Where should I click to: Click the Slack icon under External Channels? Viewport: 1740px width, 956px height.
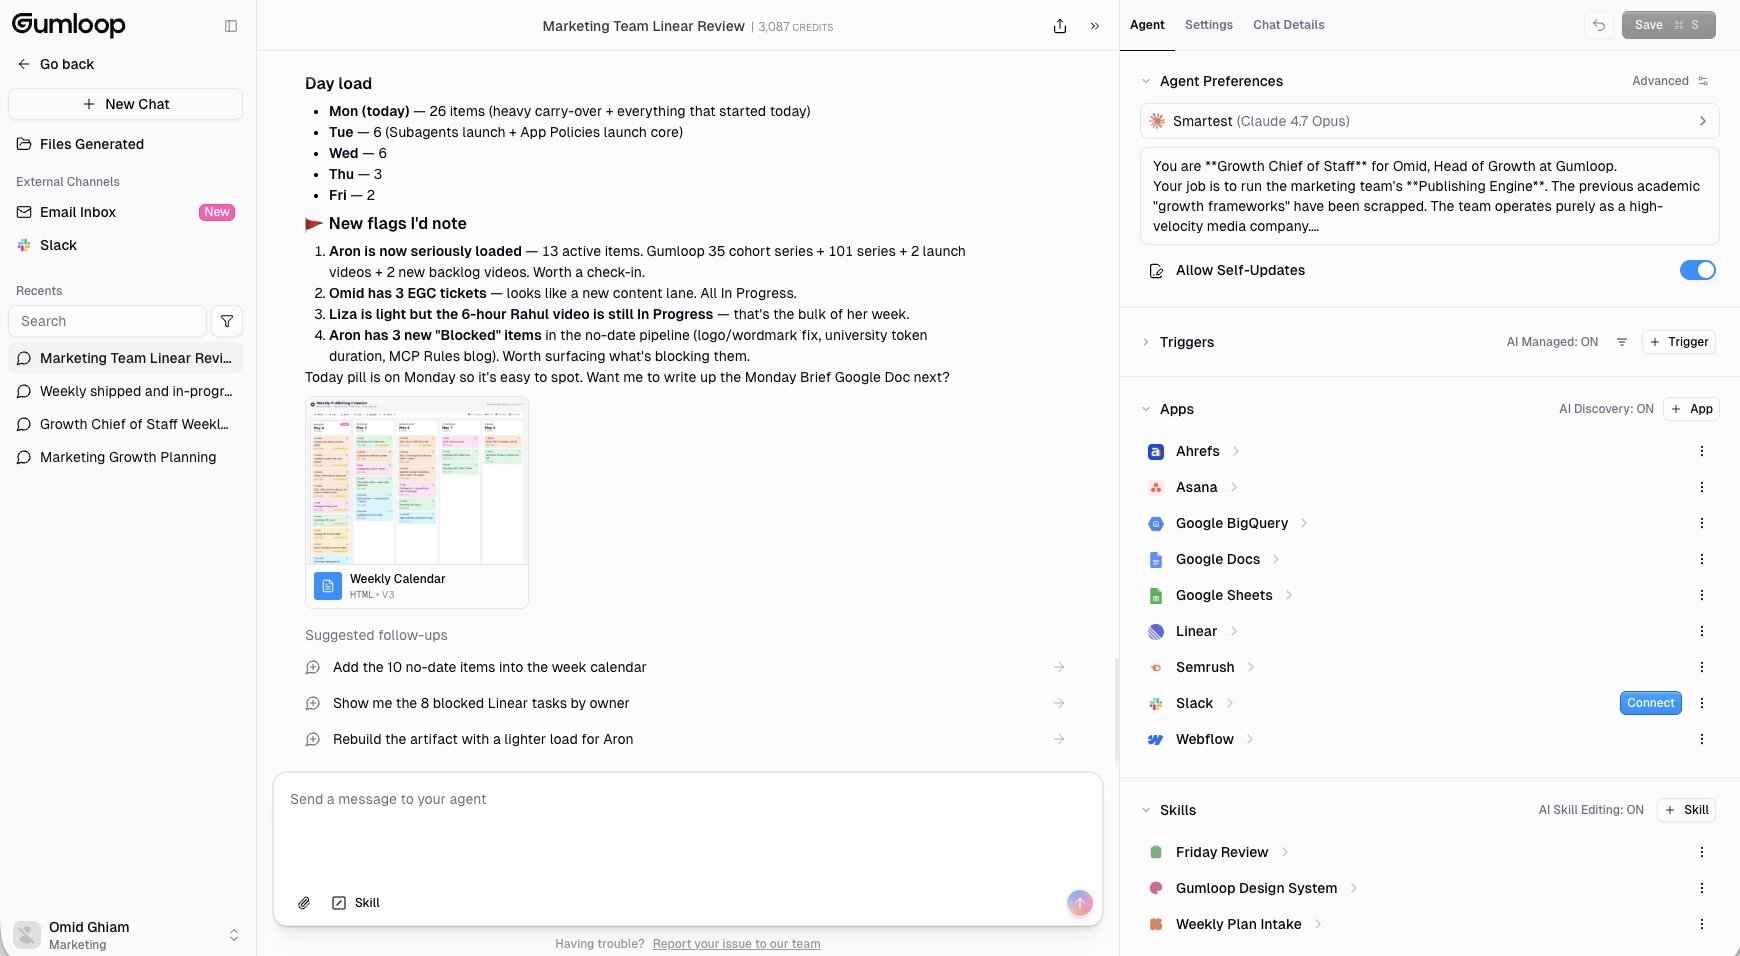click(24, 245)
